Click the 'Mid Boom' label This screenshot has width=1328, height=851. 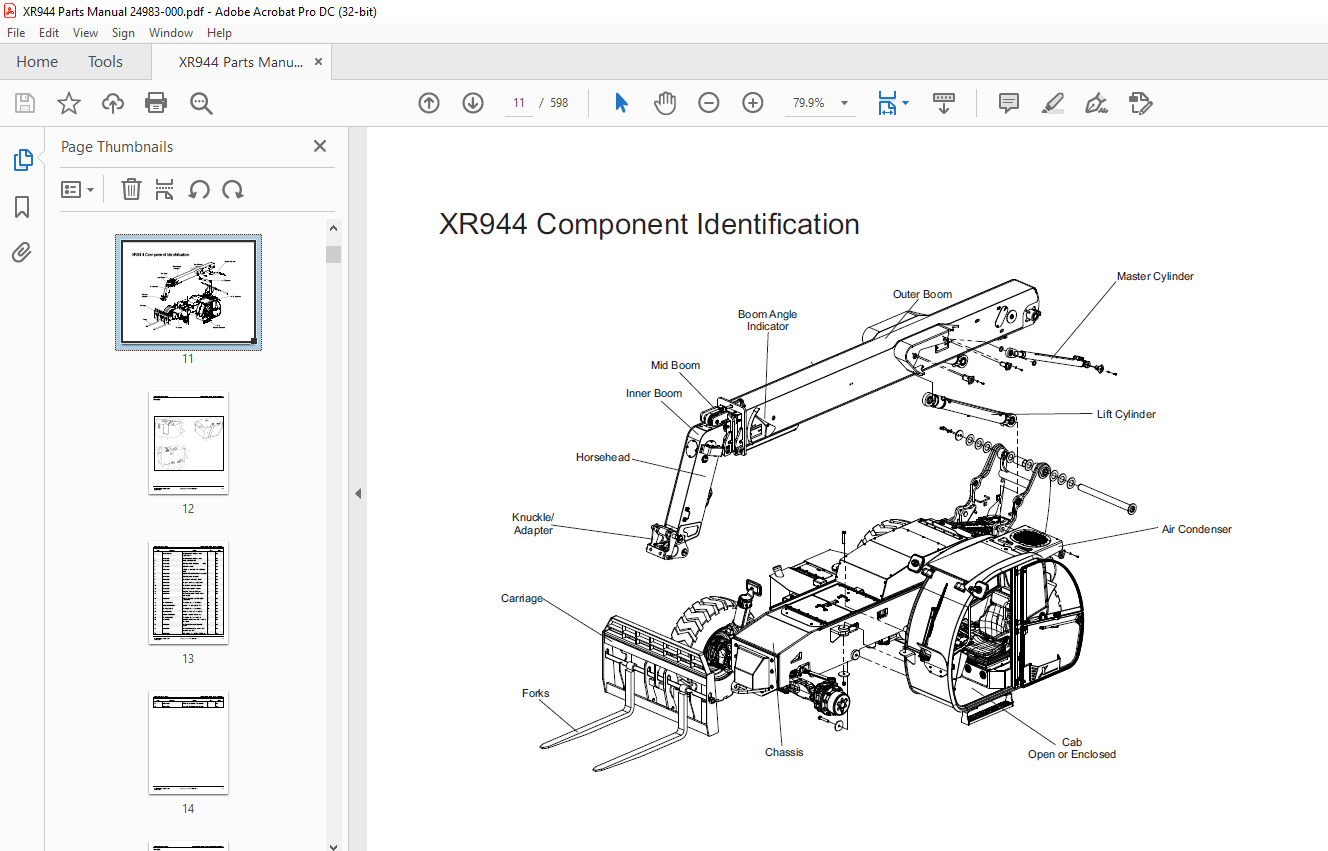(x=675, y=365)
